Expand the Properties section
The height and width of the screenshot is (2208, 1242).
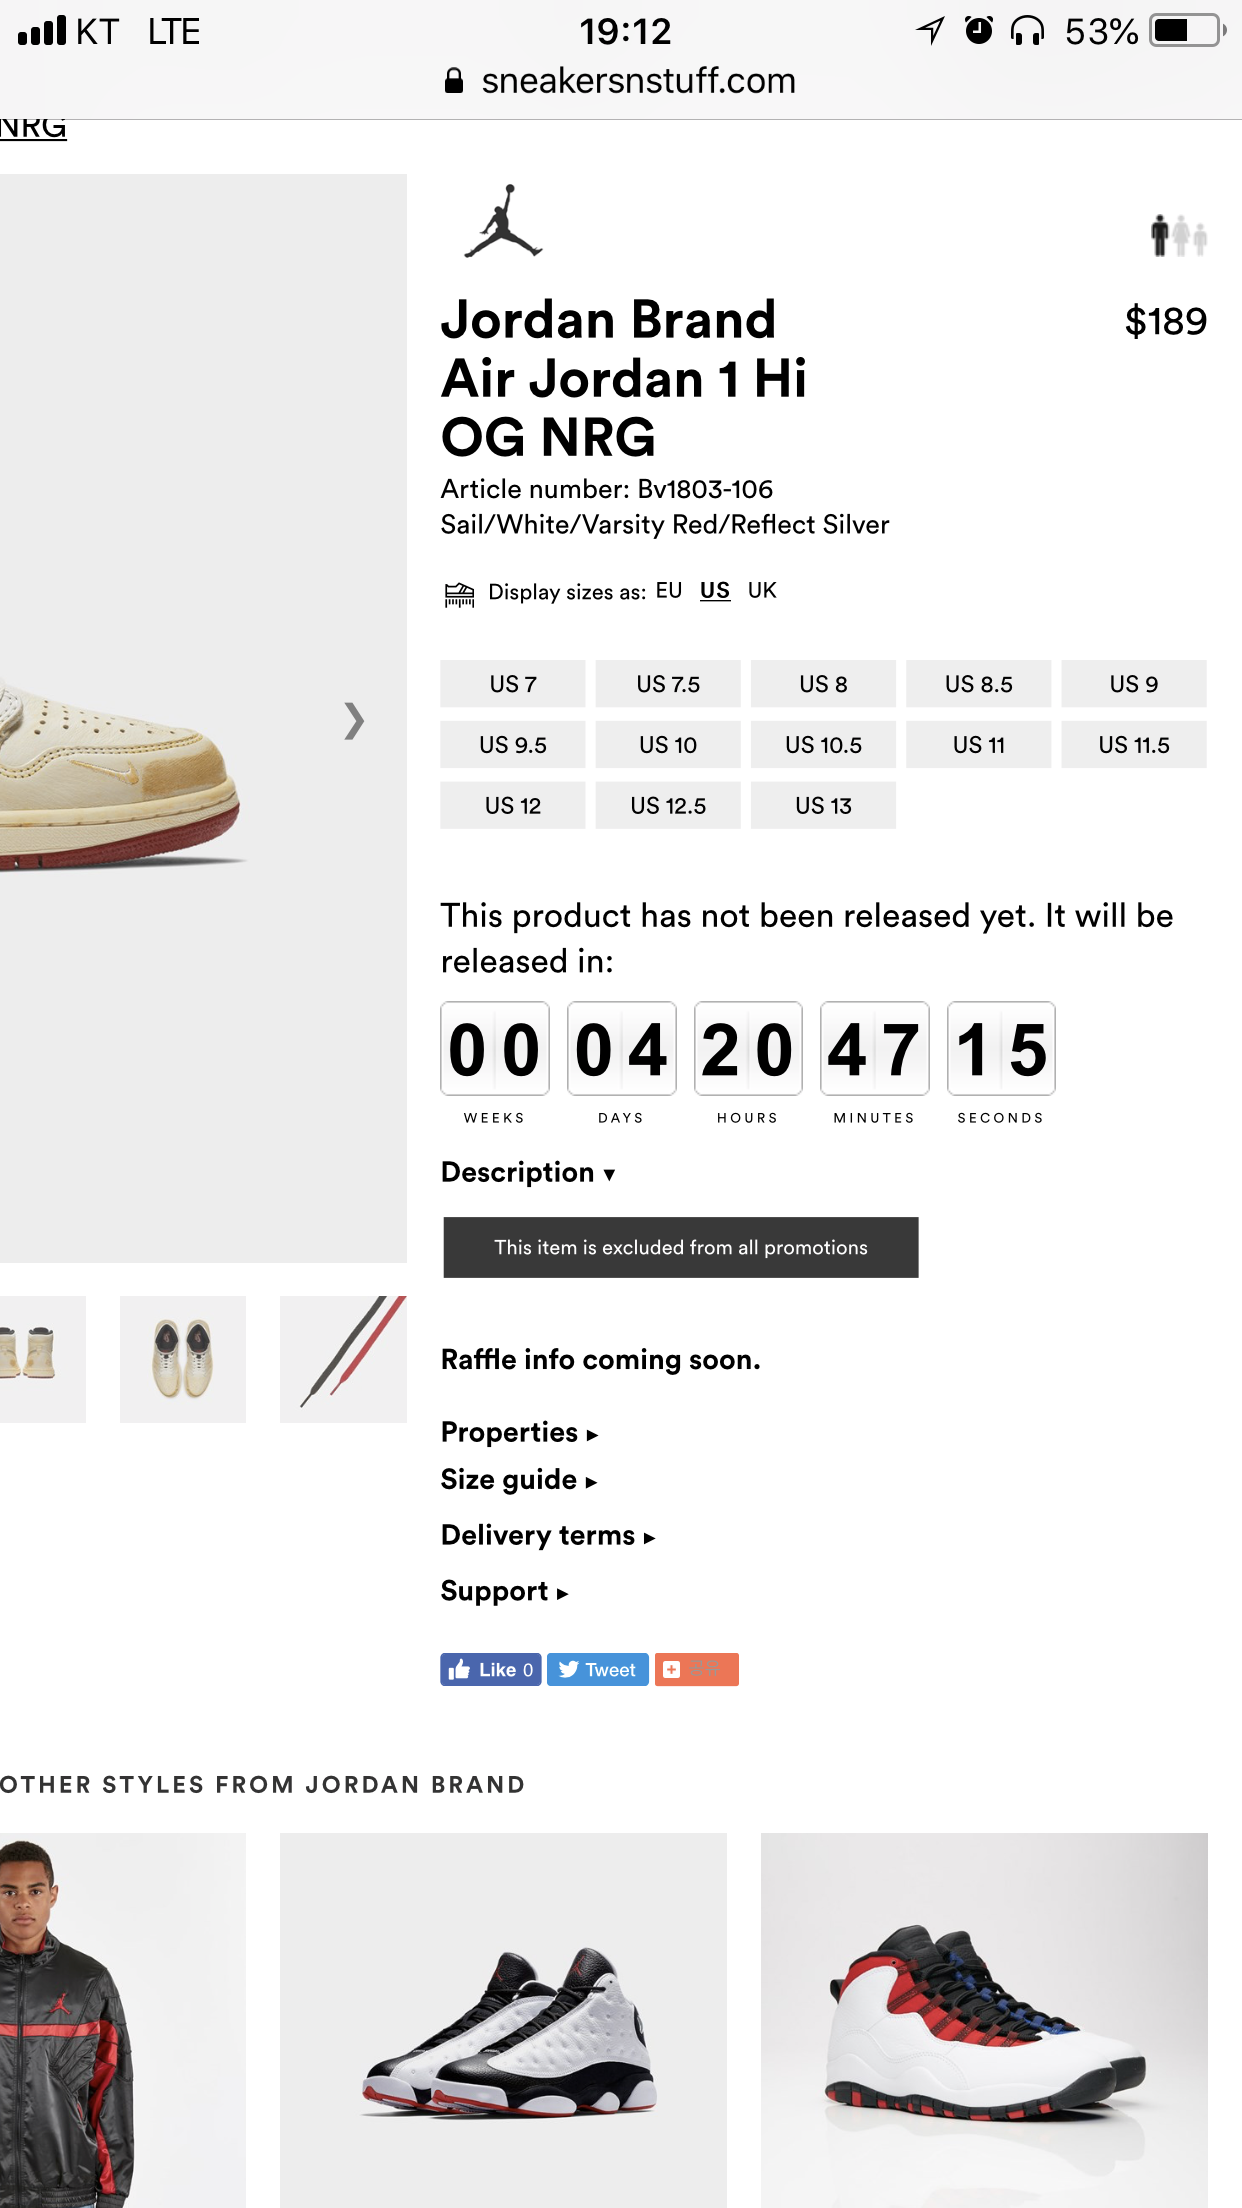pyautogui.click(x=519, y=1432)
